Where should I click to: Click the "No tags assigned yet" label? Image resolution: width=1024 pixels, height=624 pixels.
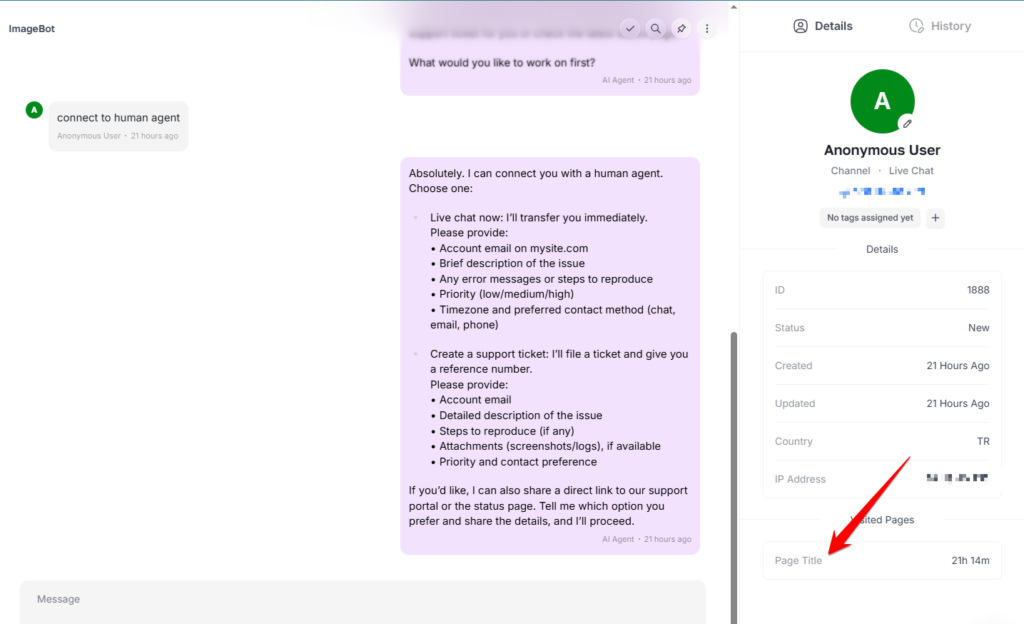(x=869, y=217)
